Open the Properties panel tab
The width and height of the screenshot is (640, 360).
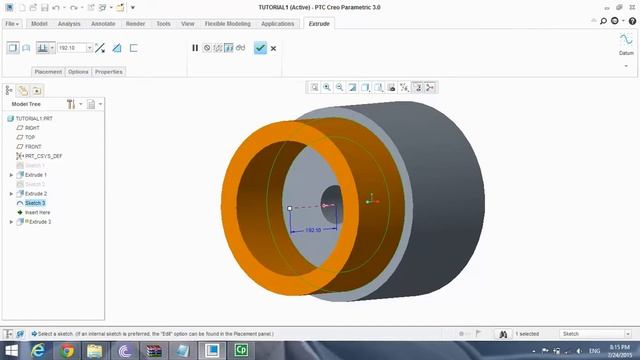pos(109,71)
